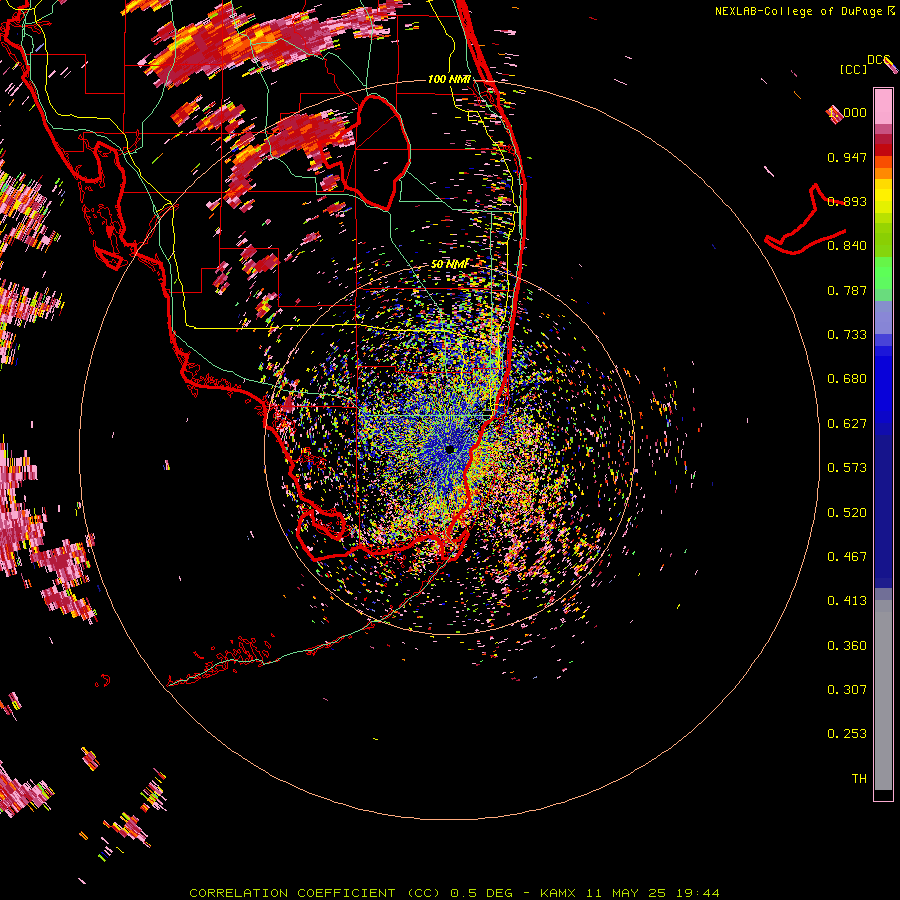Click the 0.840 scale value
The image size is (900, 900).
[847, 246]
